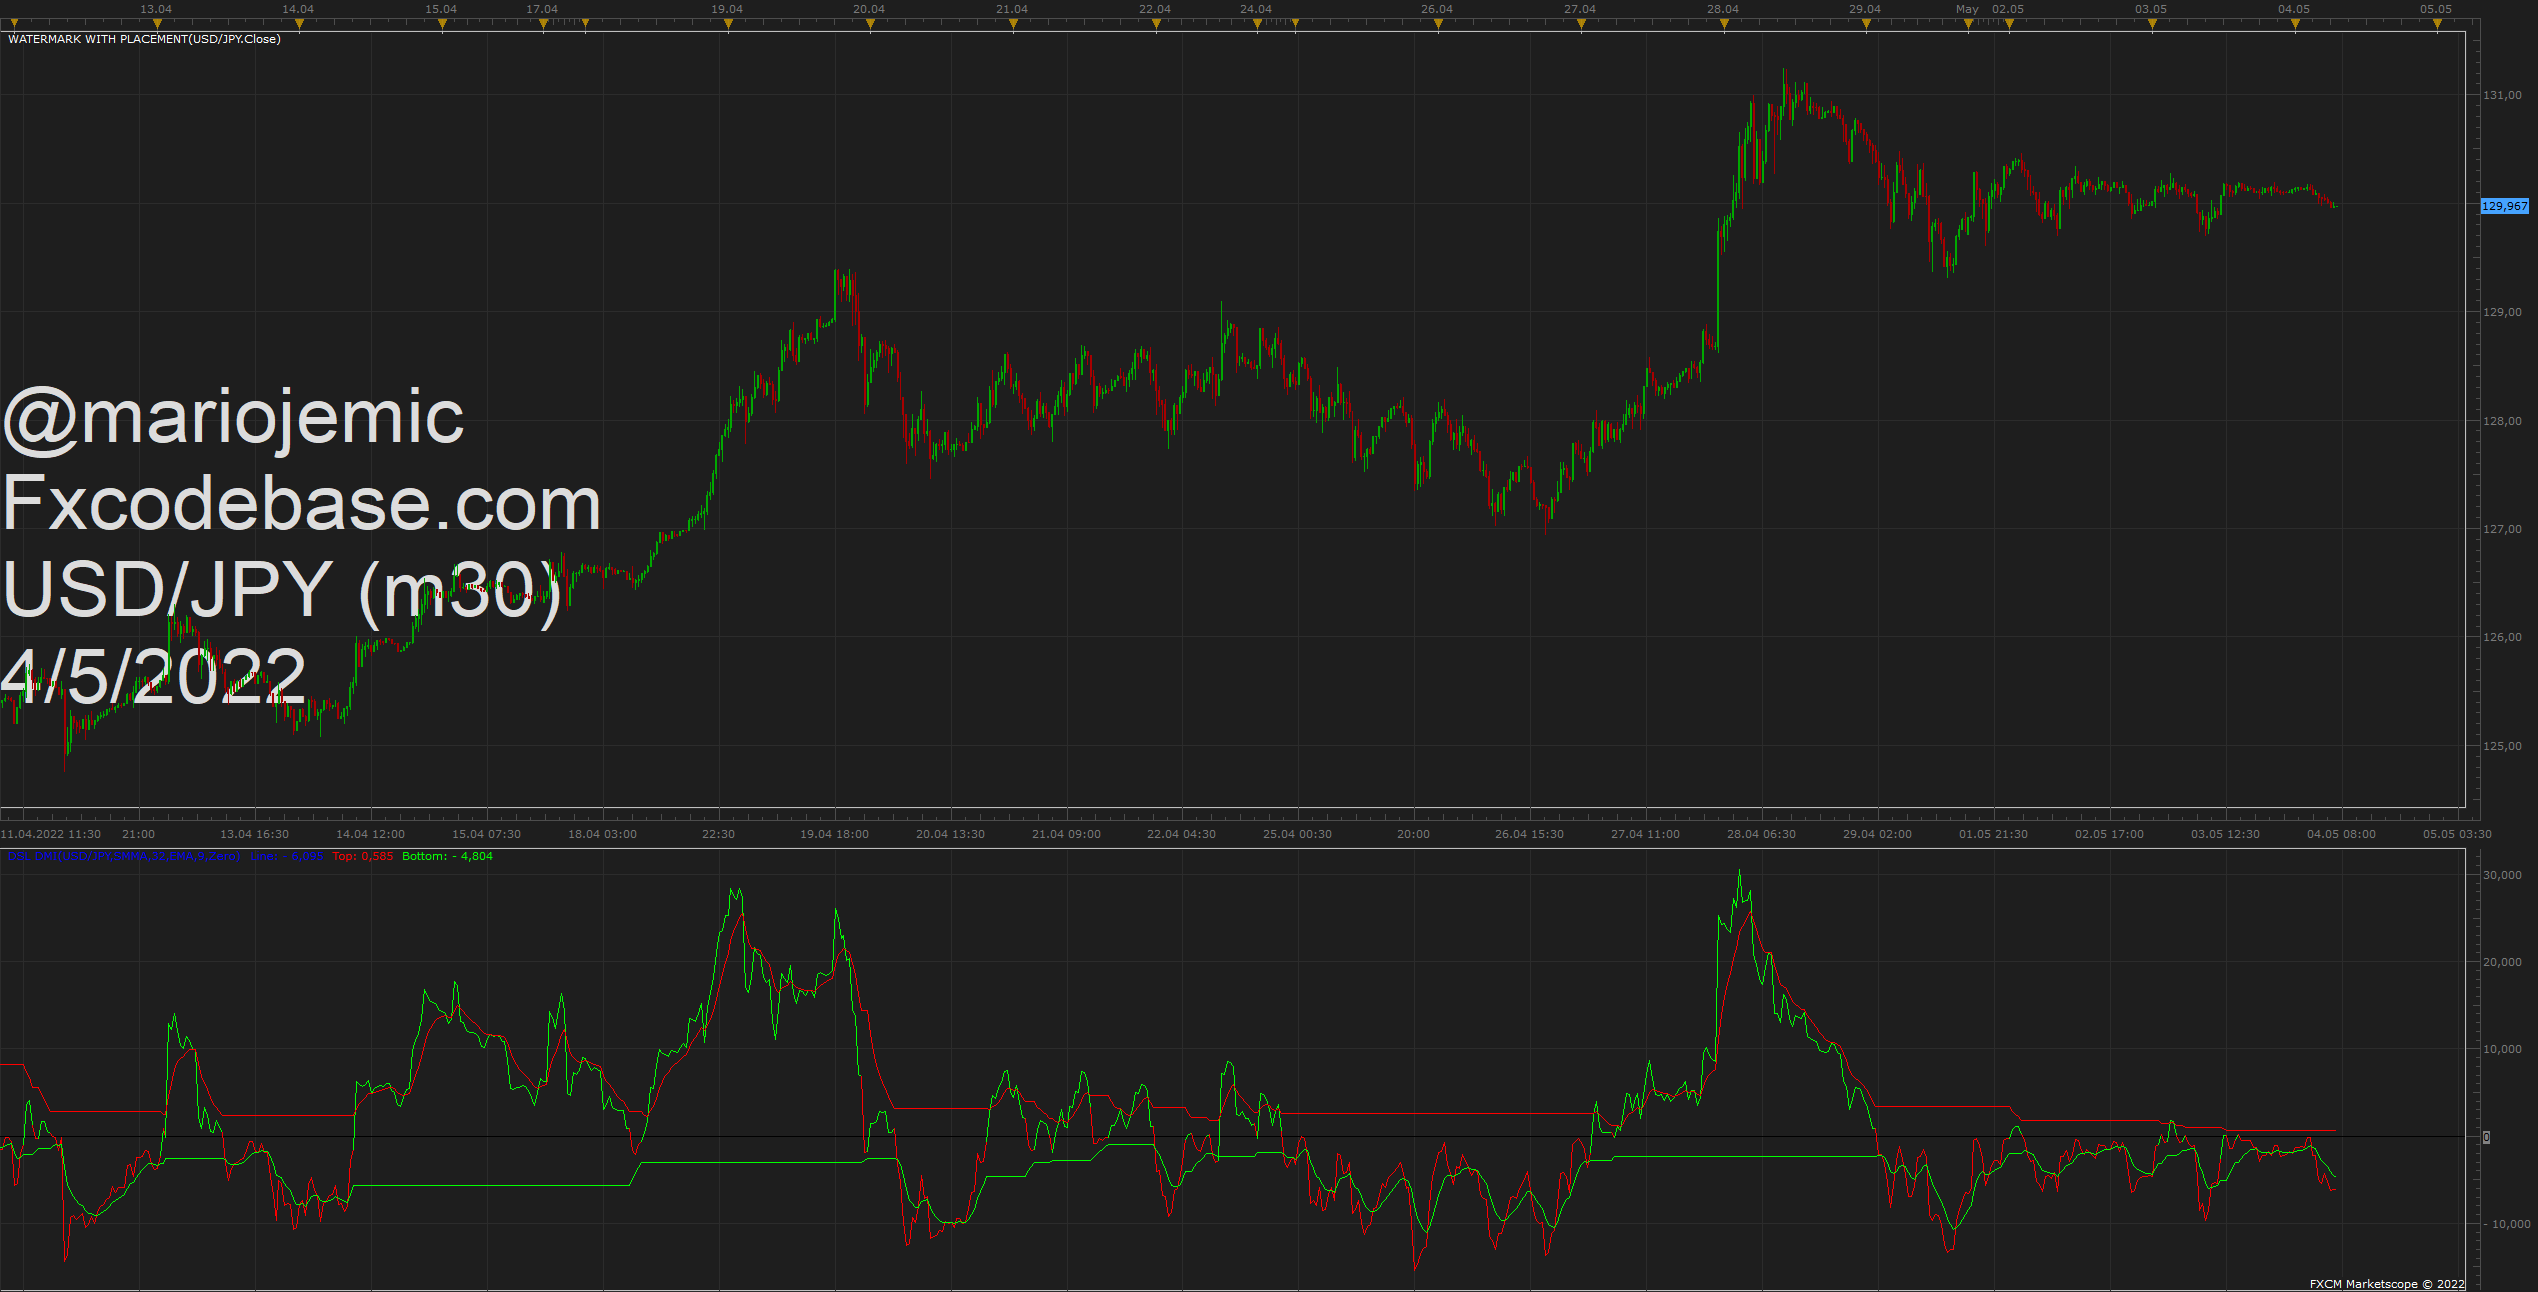Screen dimensions: 2538x1292
Task: Click the 30,000 indicator axis label
Action: click(x=2502, y=875)
